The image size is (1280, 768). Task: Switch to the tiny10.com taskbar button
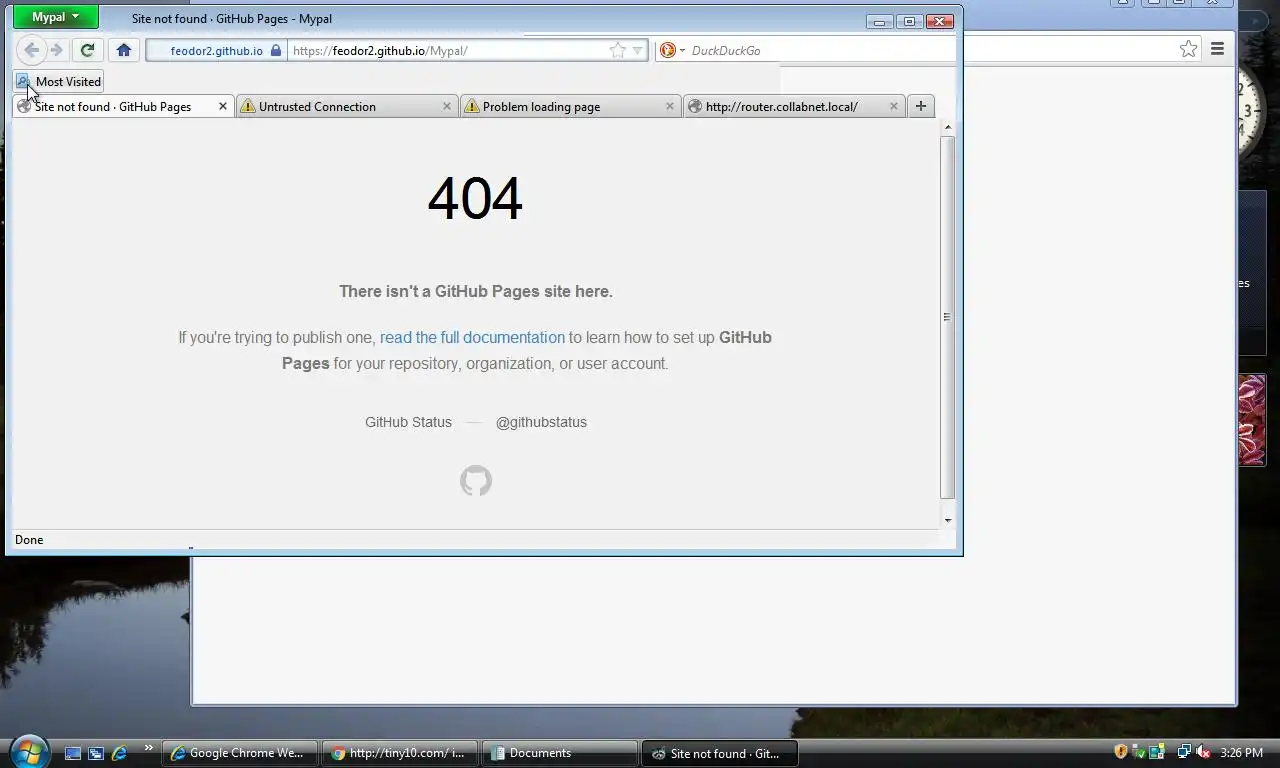tap(400, 753)
